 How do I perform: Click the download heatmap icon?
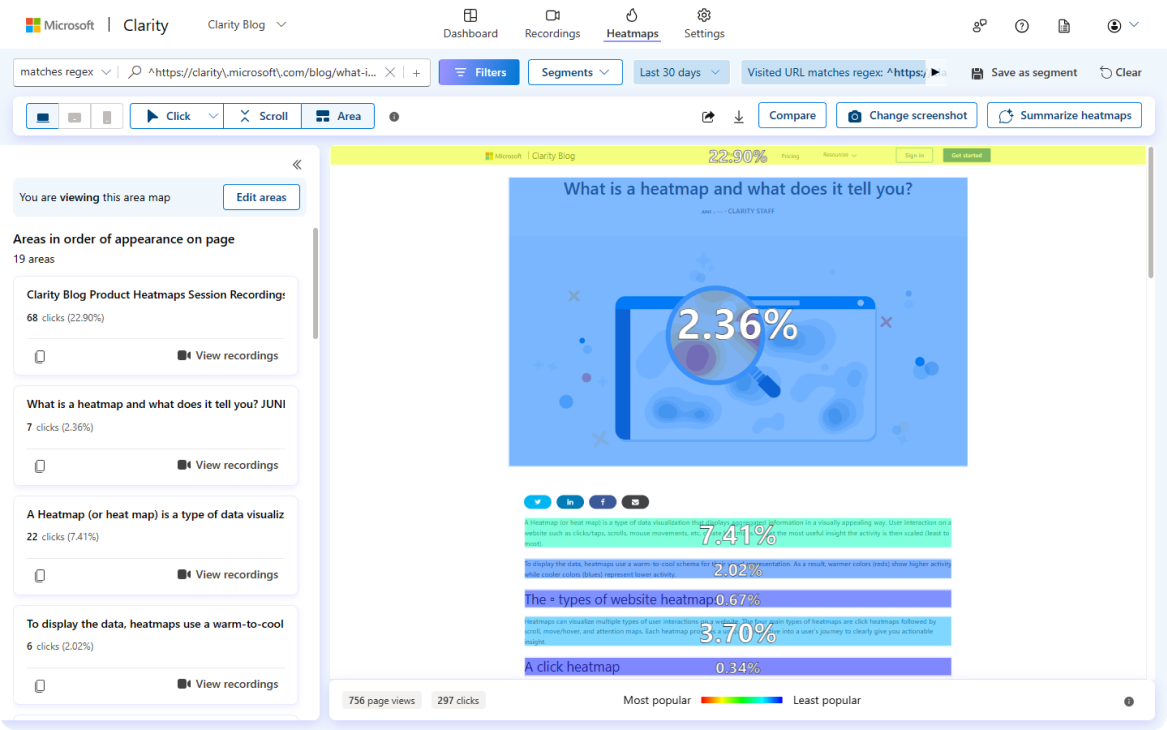pyautogui.click(x=739, y=116)
